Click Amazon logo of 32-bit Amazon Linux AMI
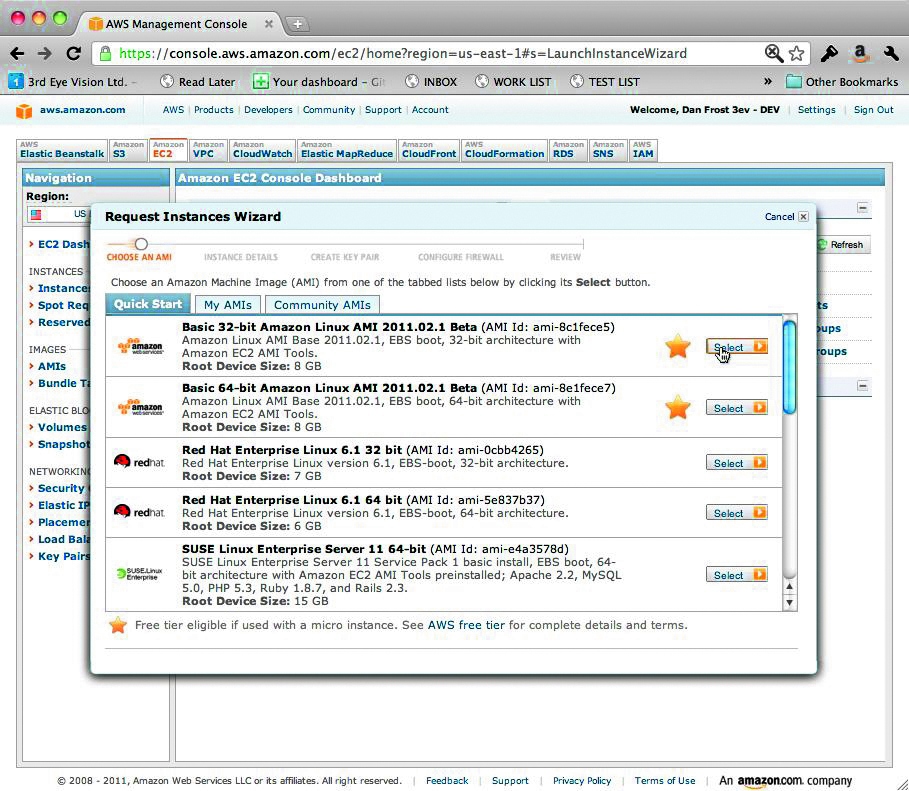 click(140, 346)
